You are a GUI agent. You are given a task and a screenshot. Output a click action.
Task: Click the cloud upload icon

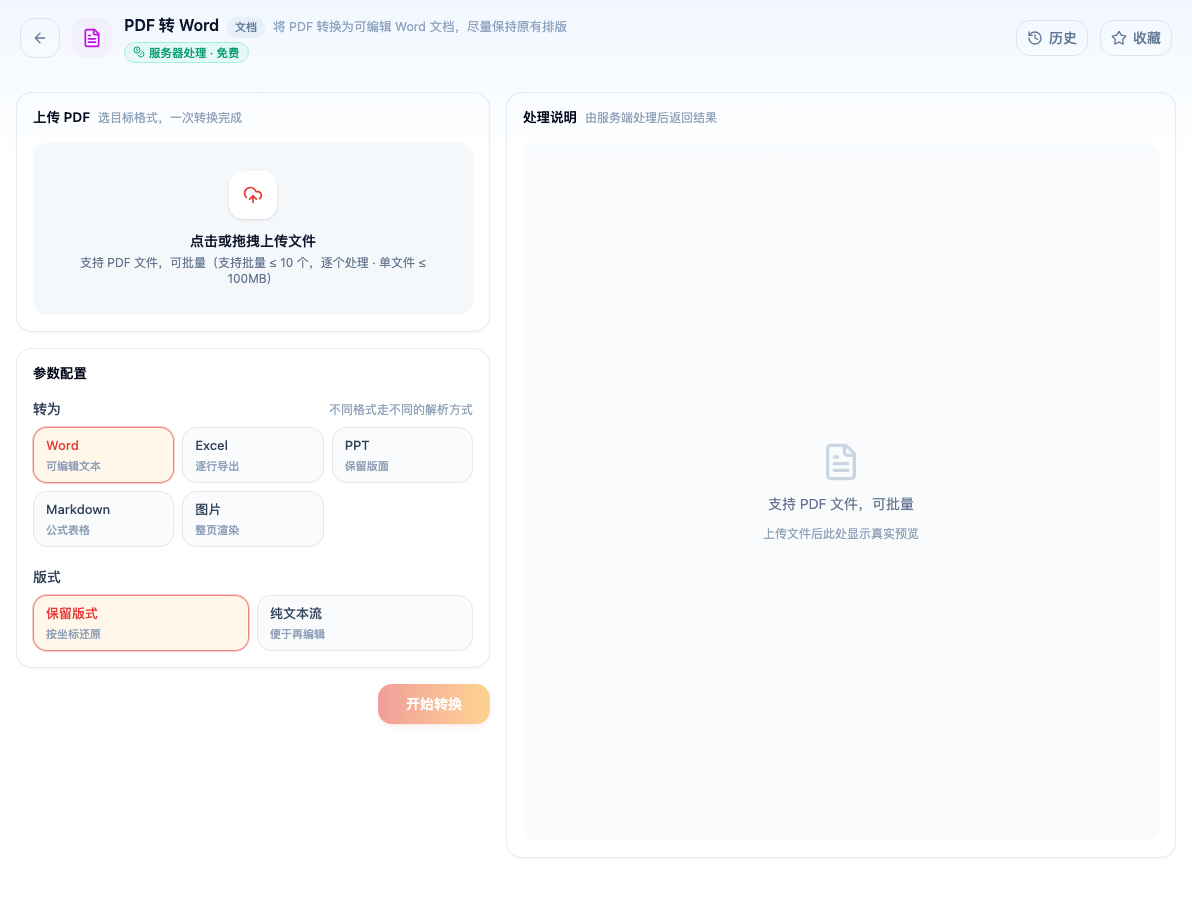pyautogui.click(x=253, y=195)
